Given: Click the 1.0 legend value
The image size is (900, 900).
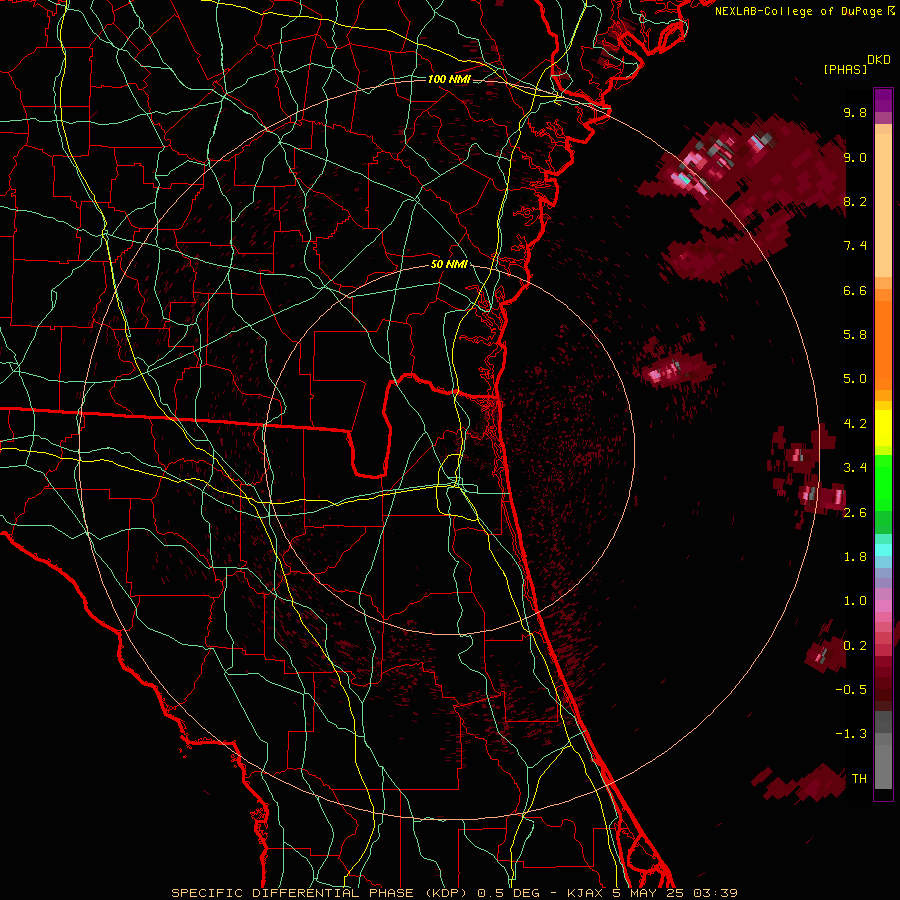Looking at the screenshot, I should click(x=855, y=601).
